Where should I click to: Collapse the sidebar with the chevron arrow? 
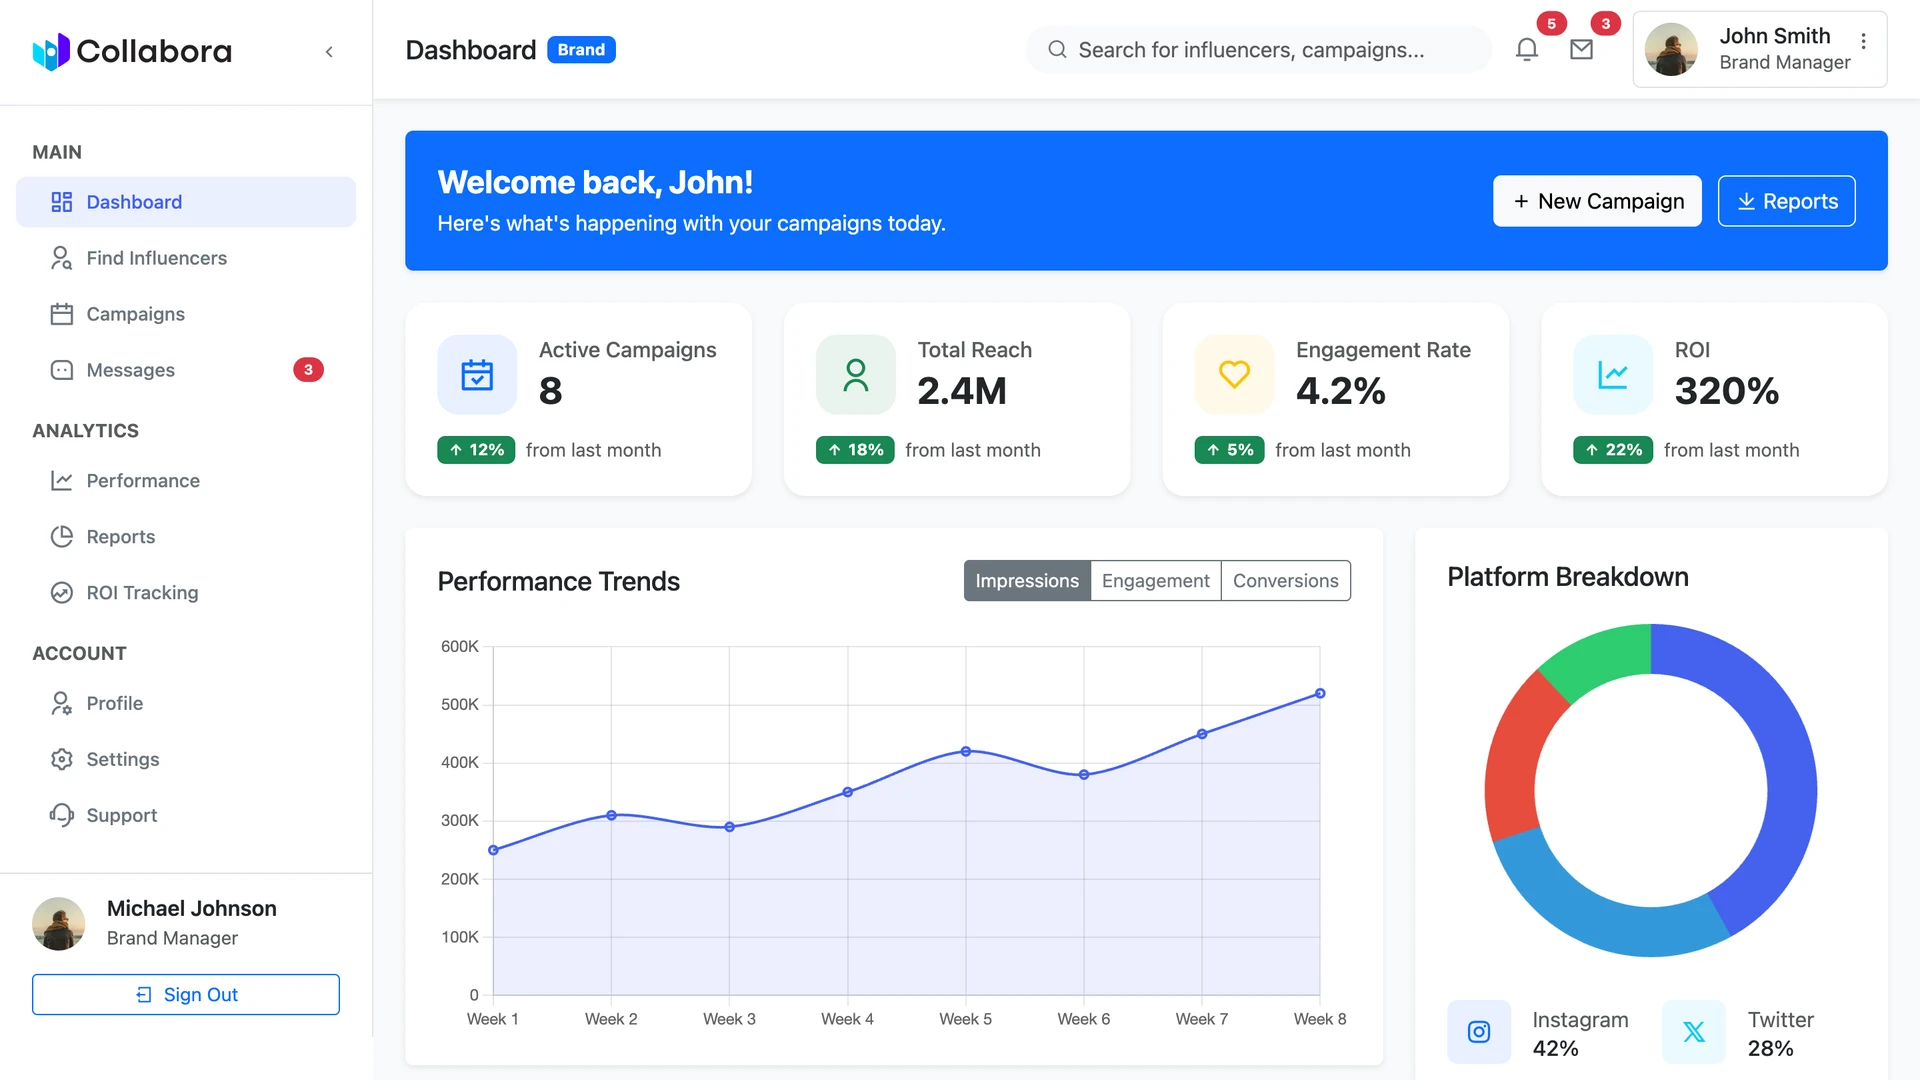click(x=329, y=52)
